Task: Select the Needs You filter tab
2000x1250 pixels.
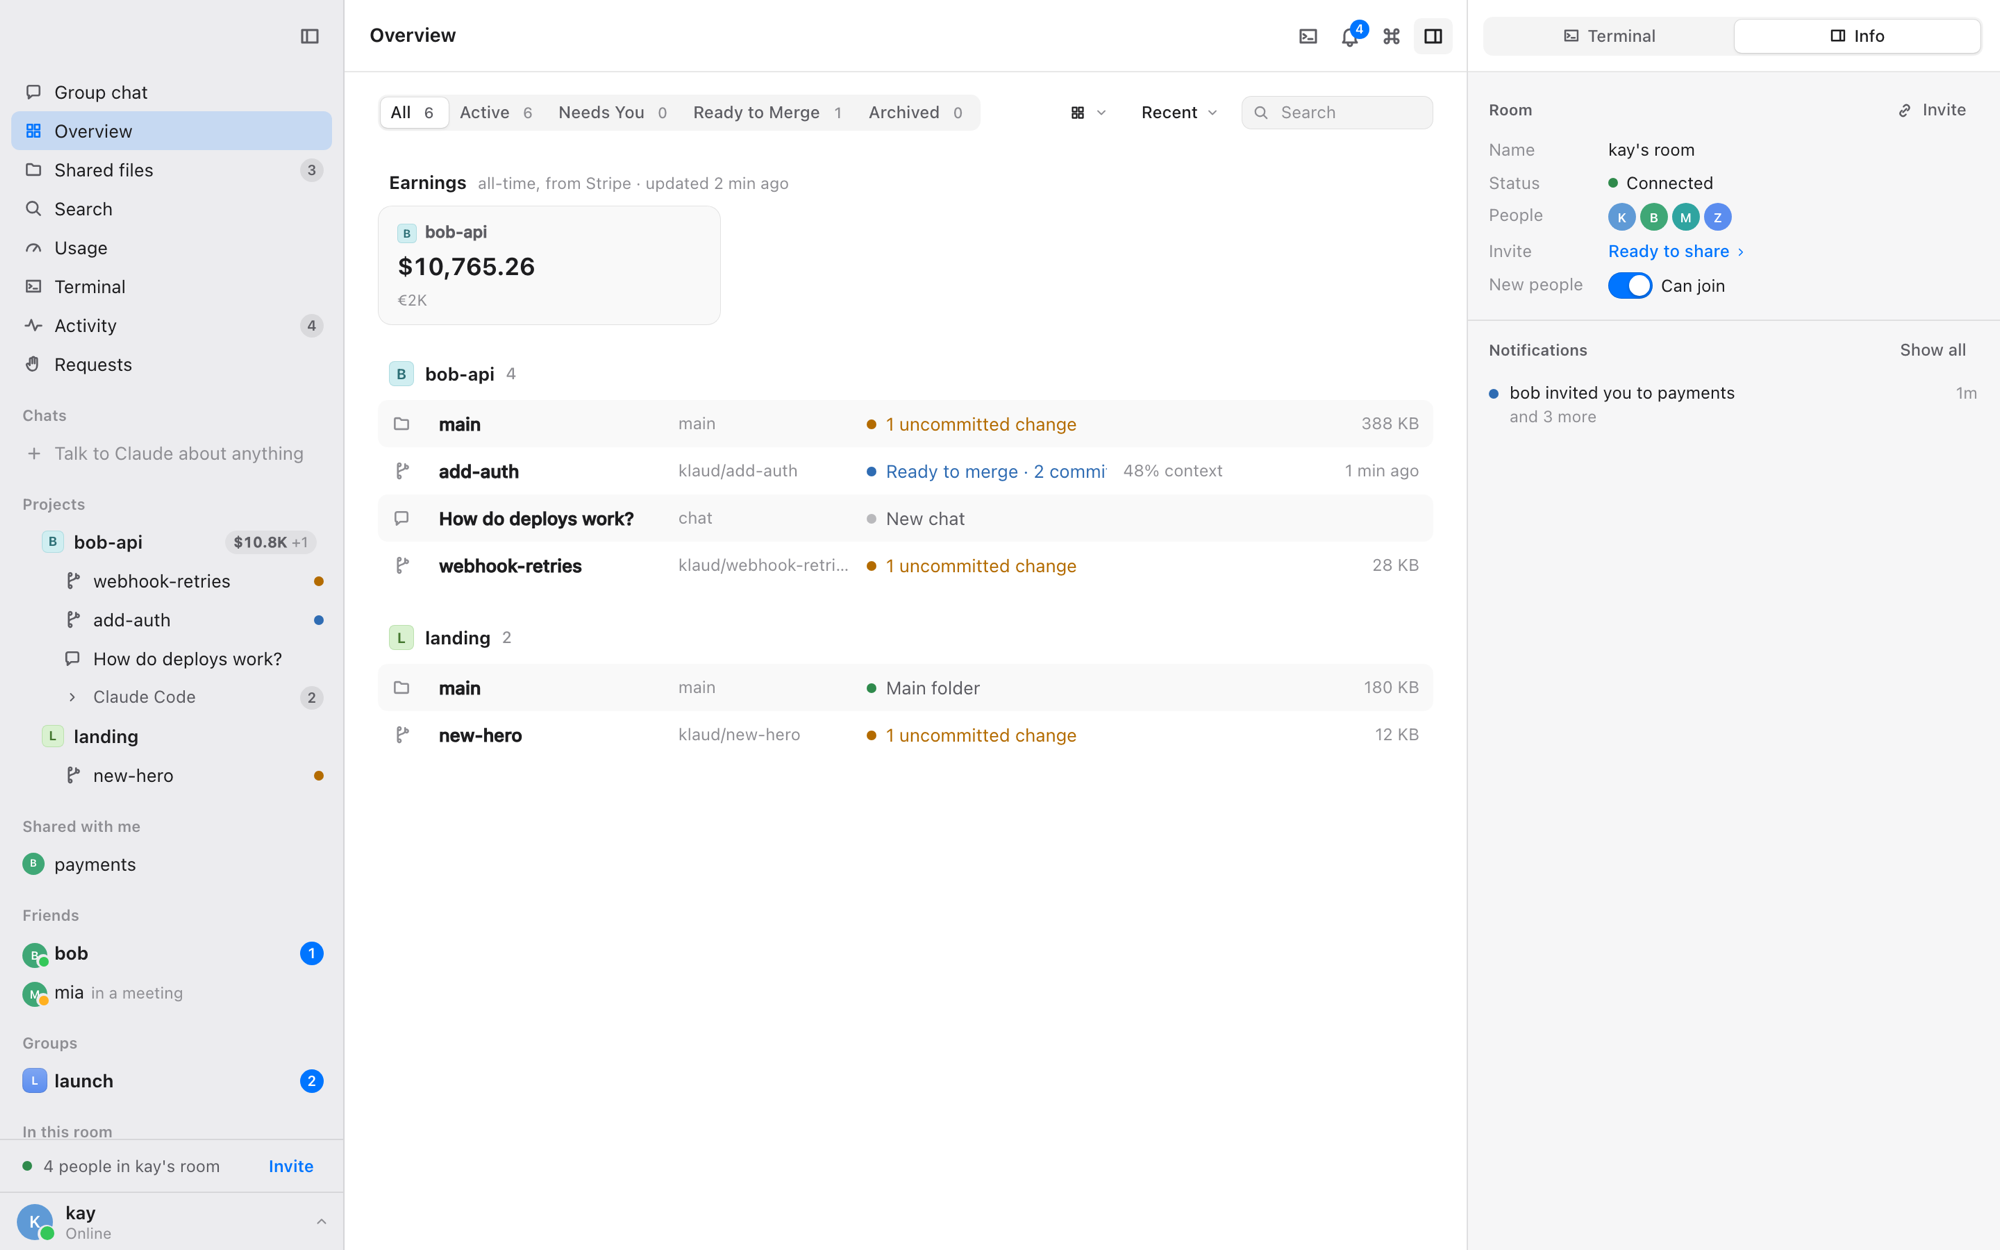Action: tap(612, 113)
